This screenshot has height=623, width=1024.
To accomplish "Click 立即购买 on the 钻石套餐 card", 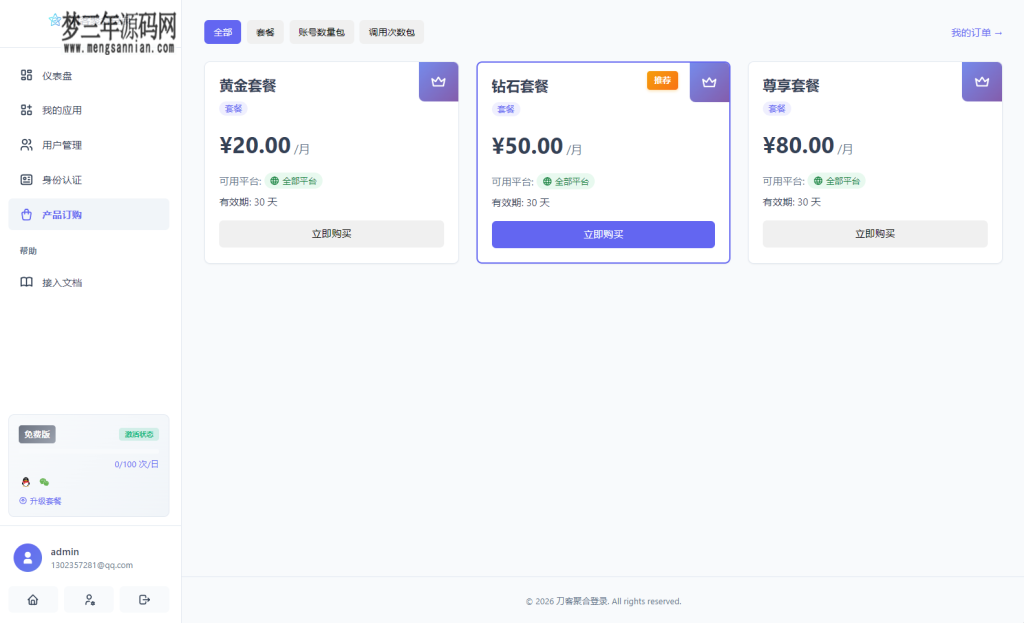I will (603, 234).
